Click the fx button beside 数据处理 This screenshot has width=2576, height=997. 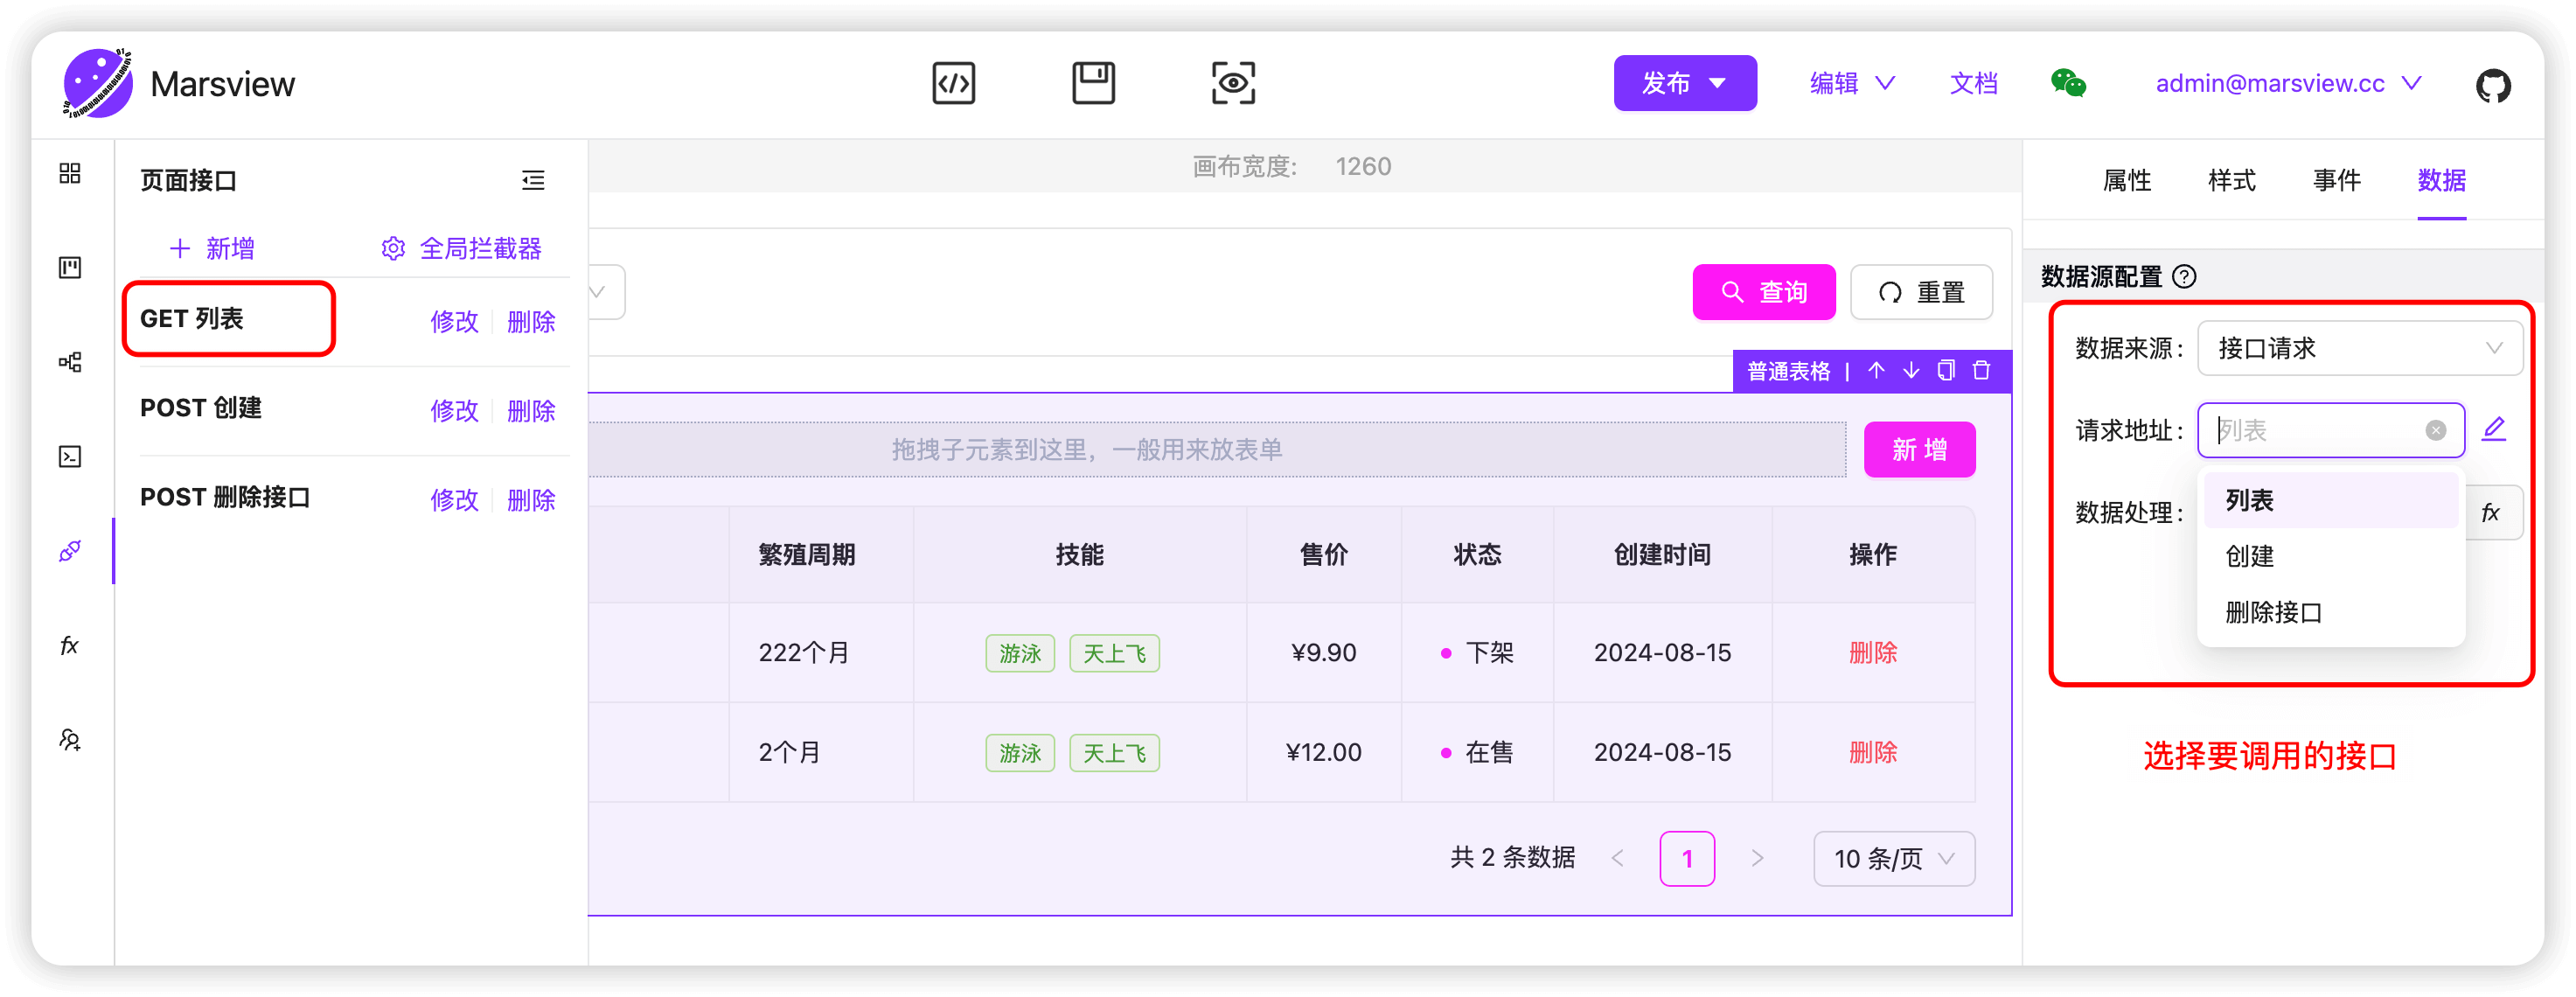(x=2491, y=512)
